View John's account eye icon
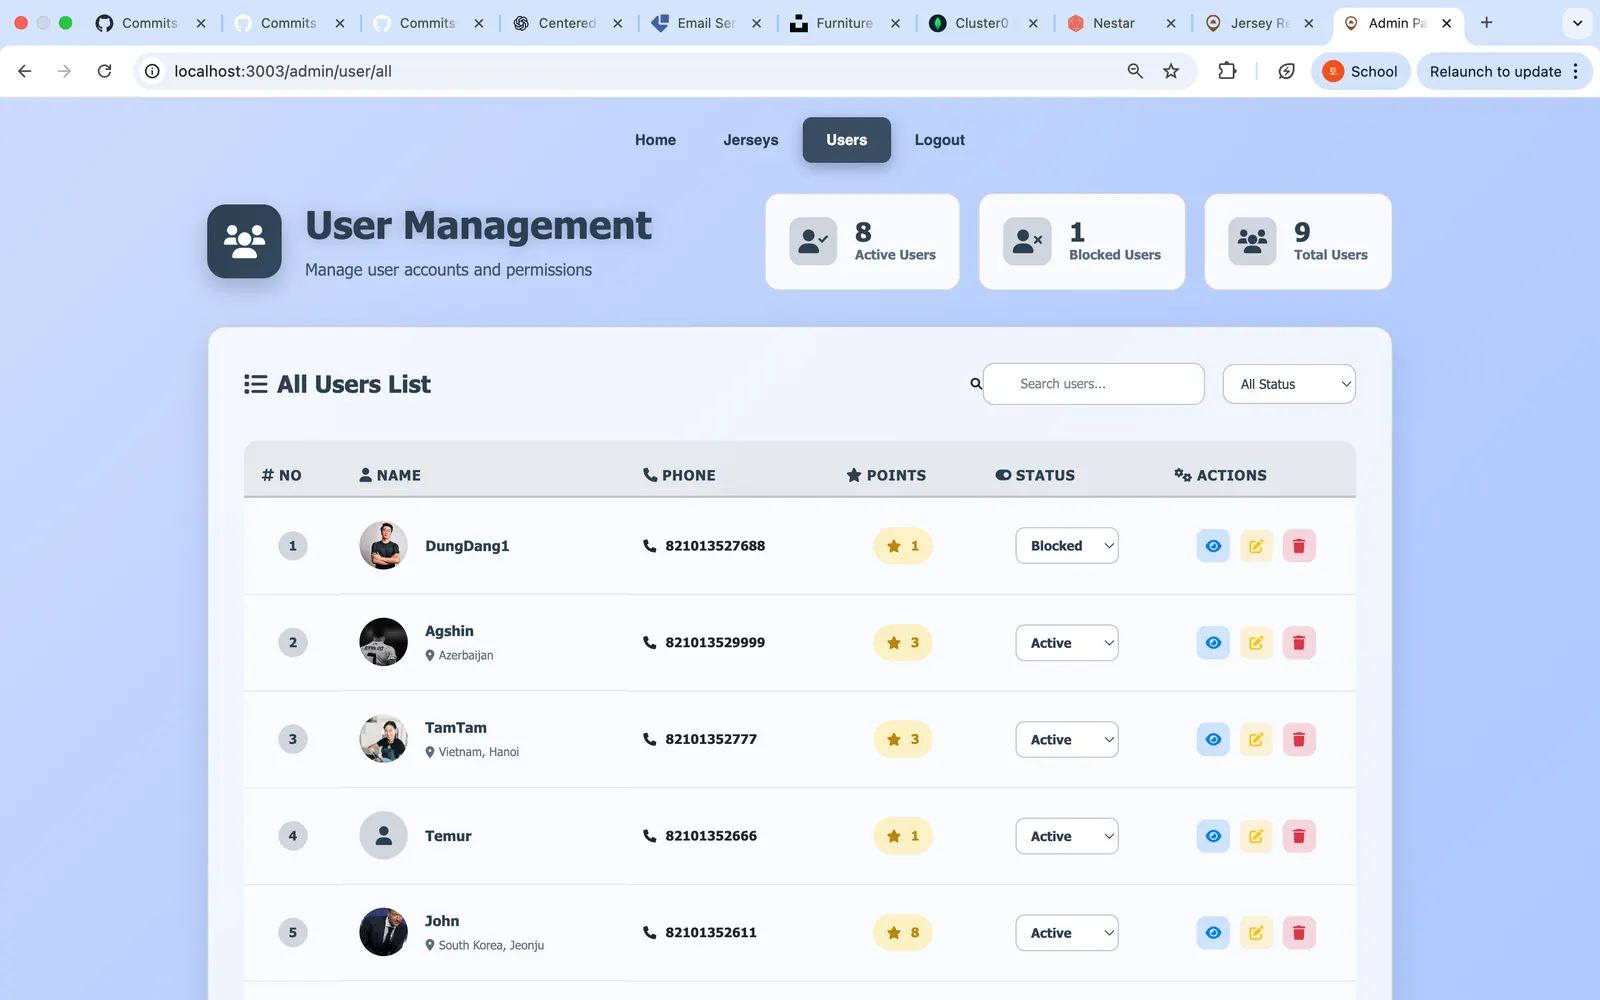The width and height of the screenshot is (1600, 1000). [x=1213, y=933]
